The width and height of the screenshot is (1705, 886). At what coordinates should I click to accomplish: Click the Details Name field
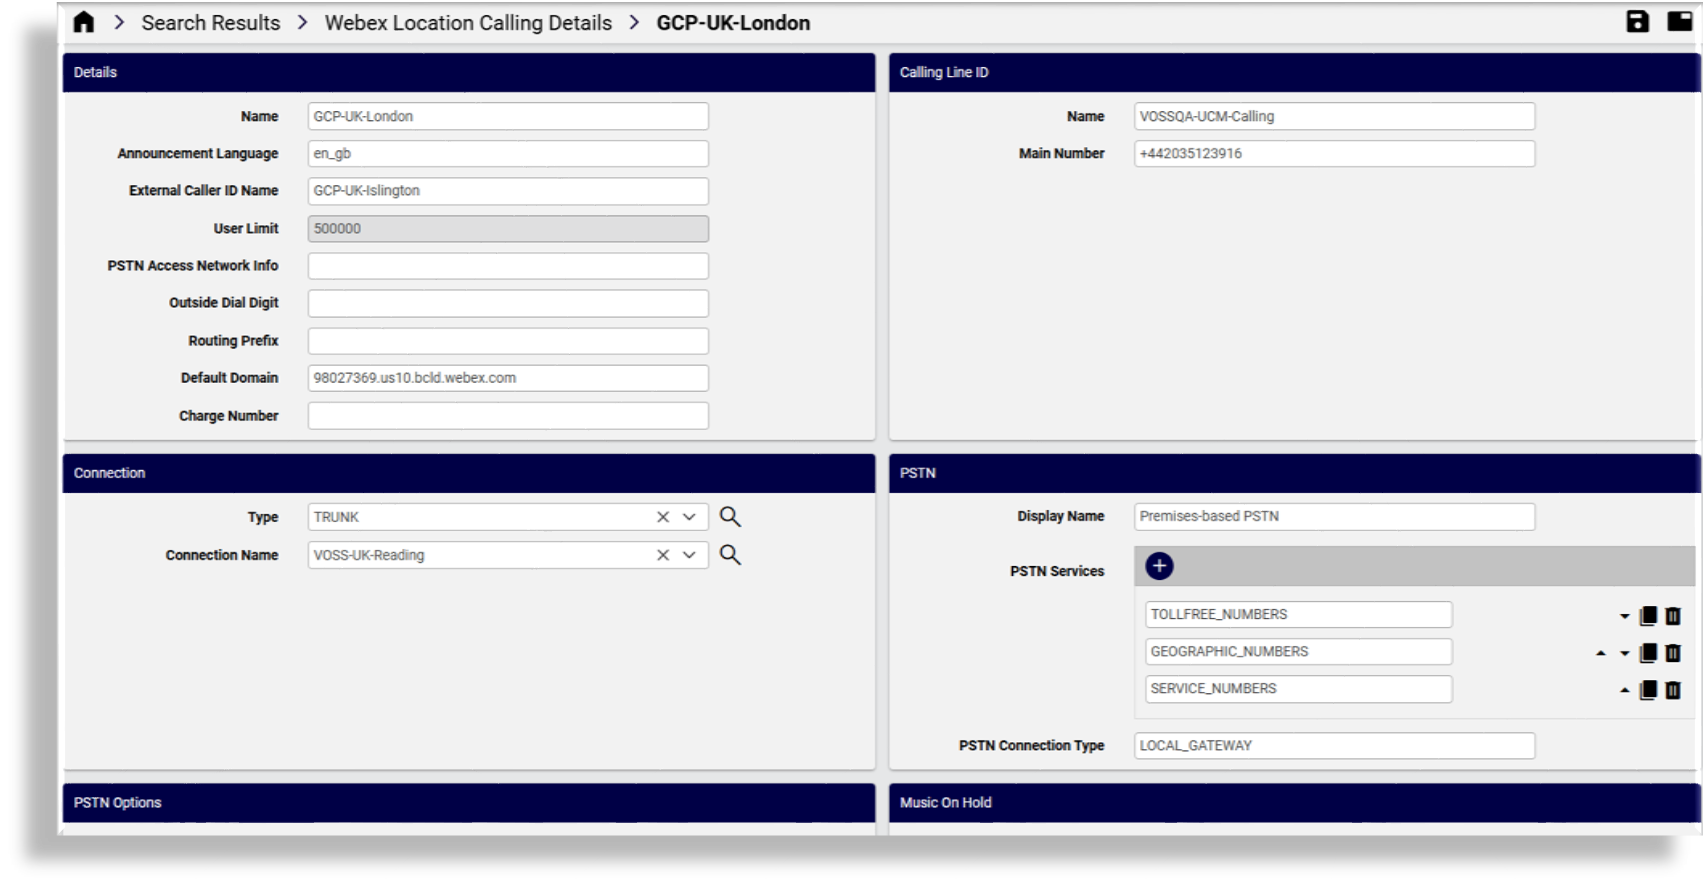[508, 116]
